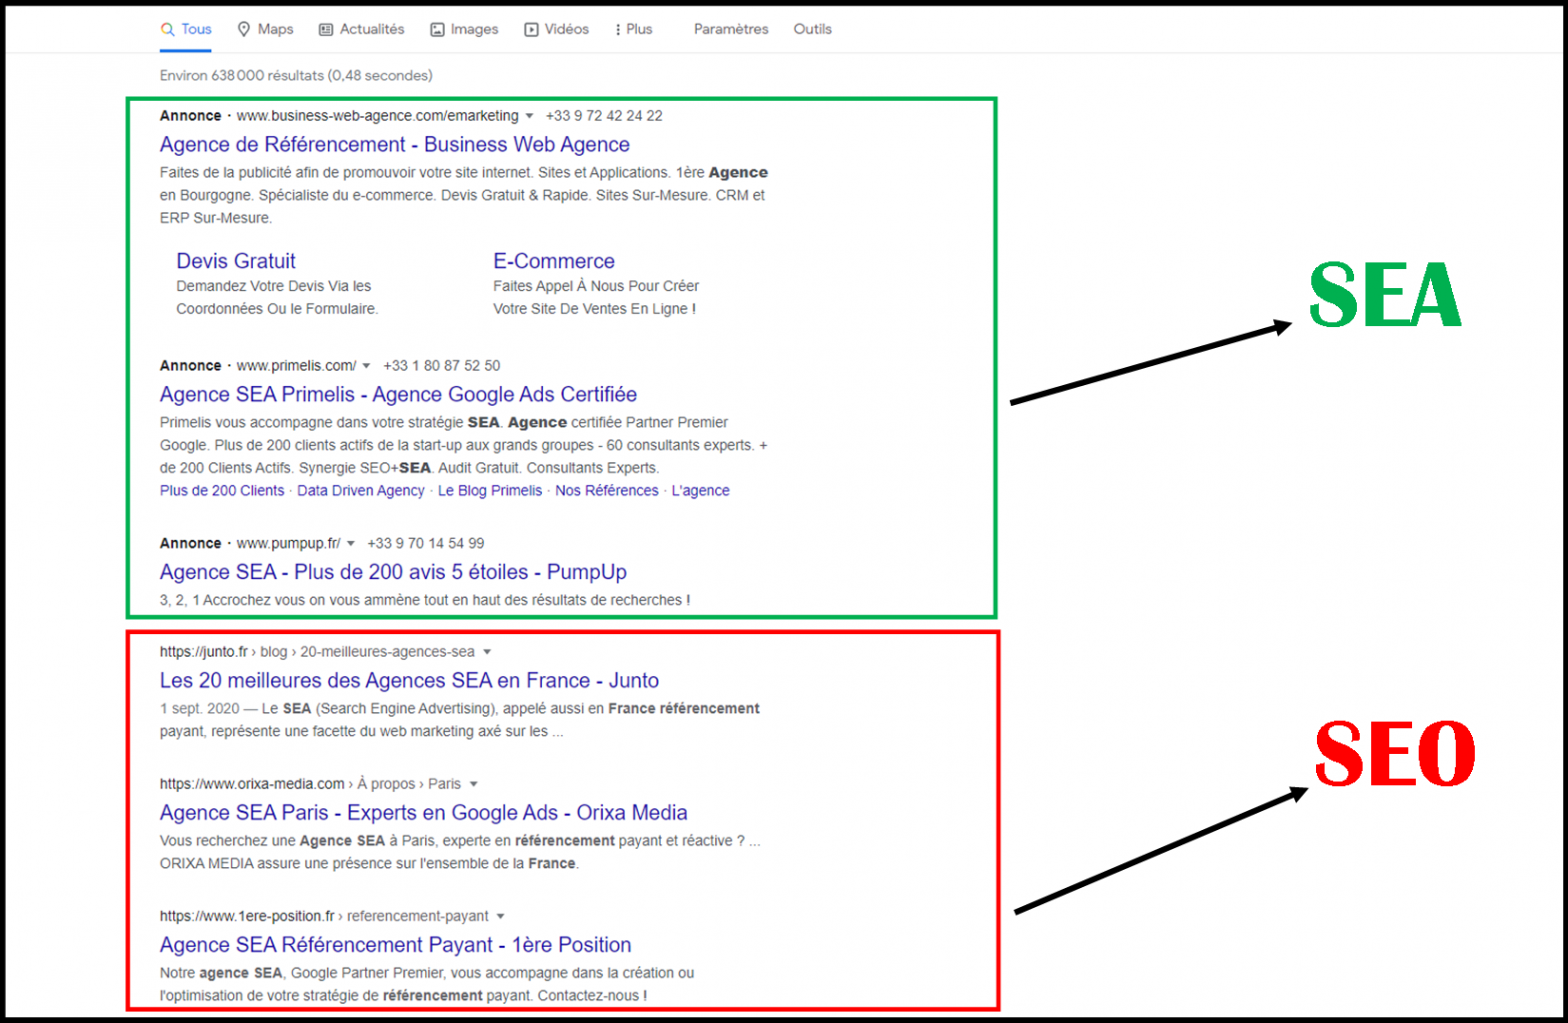1568x1023 pixels.
Task: Click the Images picture icon
Action: pyautogui.click(x=437, y=30)
